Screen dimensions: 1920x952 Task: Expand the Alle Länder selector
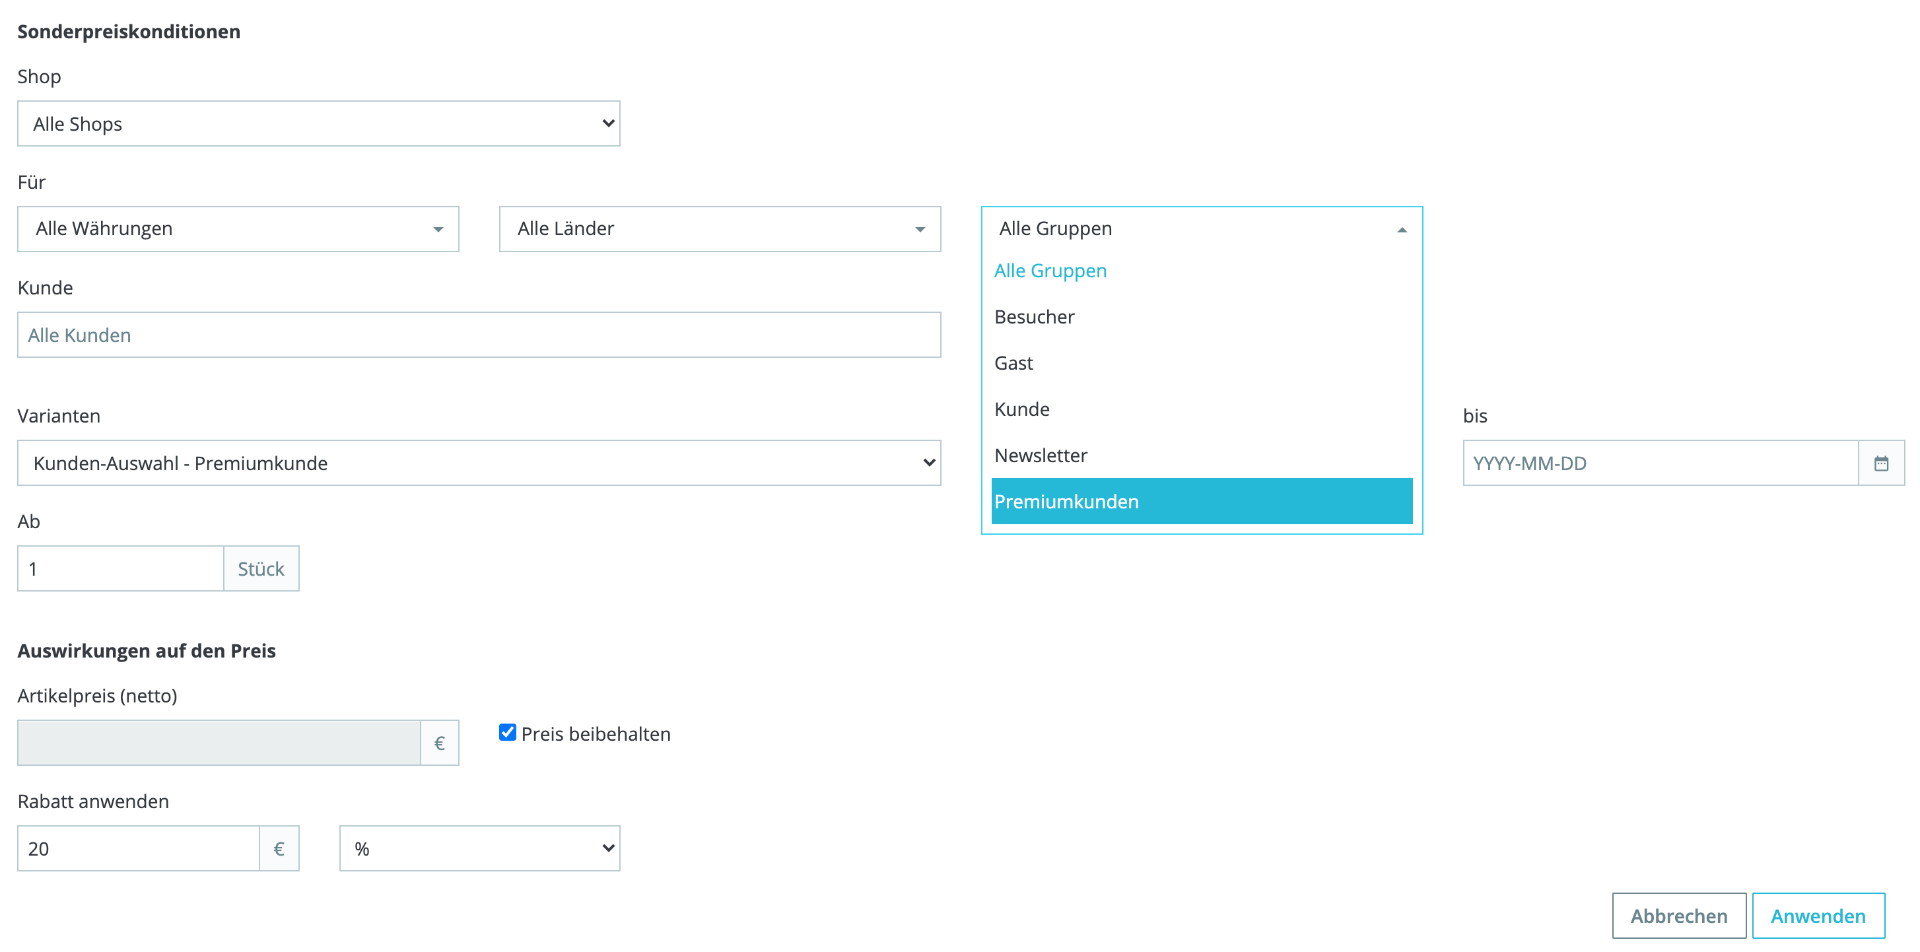tap(720, 229)
